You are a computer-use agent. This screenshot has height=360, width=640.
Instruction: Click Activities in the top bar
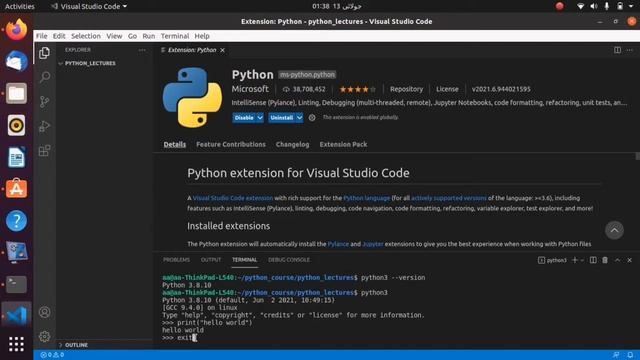[x=20, y=6]
